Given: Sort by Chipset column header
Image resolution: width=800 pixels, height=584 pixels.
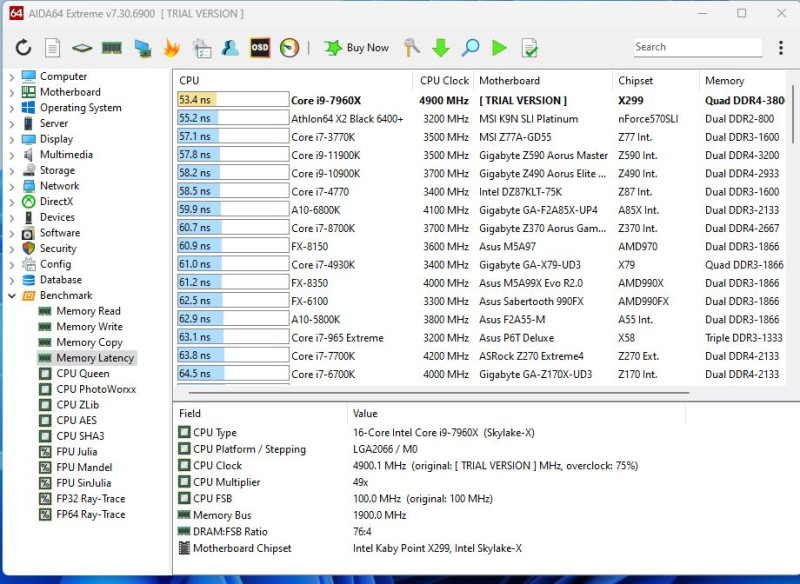Looking at the screenshot, I should point(656,81).
